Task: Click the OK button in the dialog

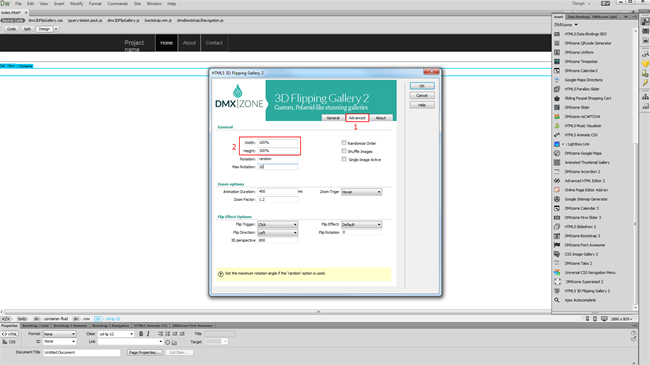Action: click(x=422, y=86)
